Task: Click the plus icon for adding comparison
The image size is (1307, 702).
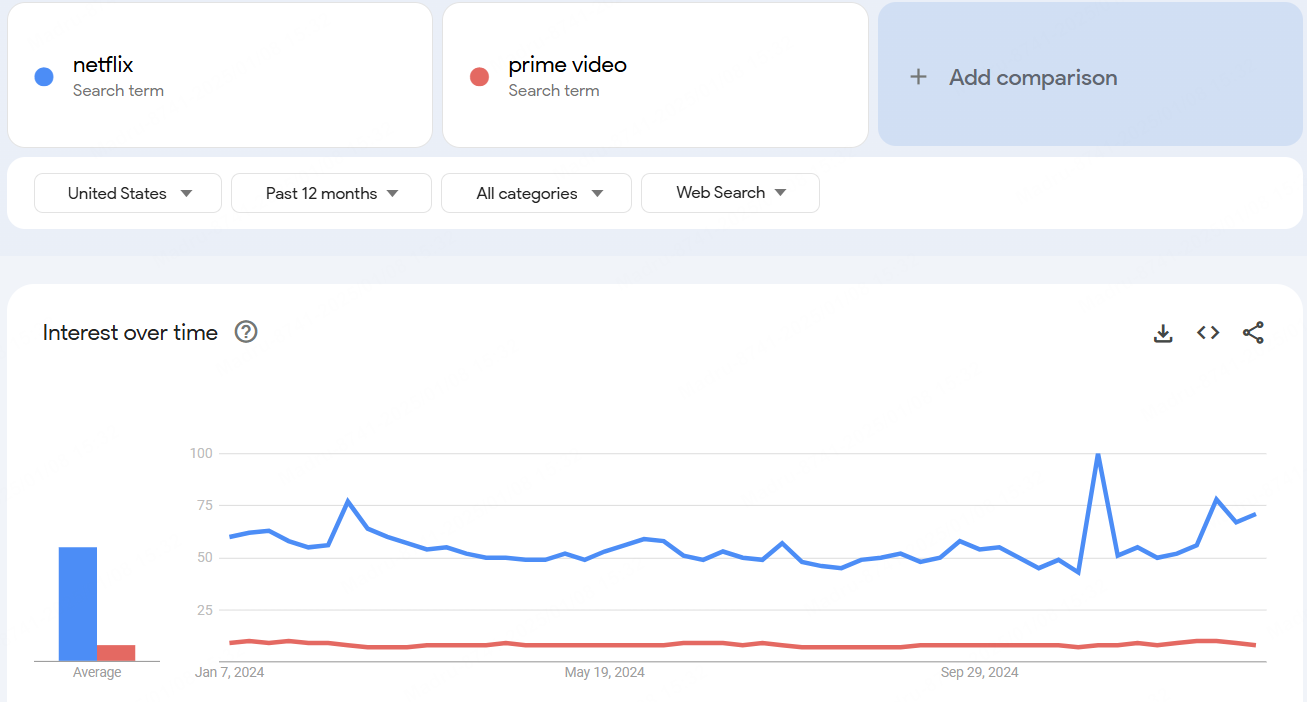Action: coord(918,77)
